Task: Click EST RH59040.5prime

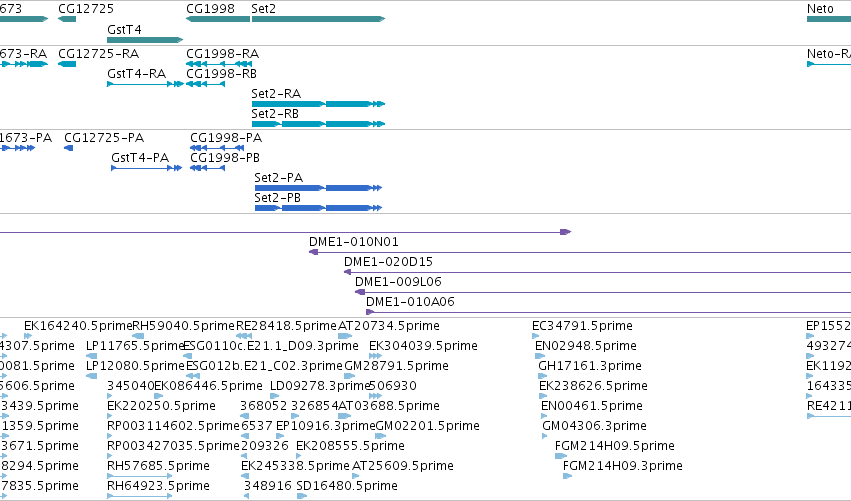Action: coord(183,326)
